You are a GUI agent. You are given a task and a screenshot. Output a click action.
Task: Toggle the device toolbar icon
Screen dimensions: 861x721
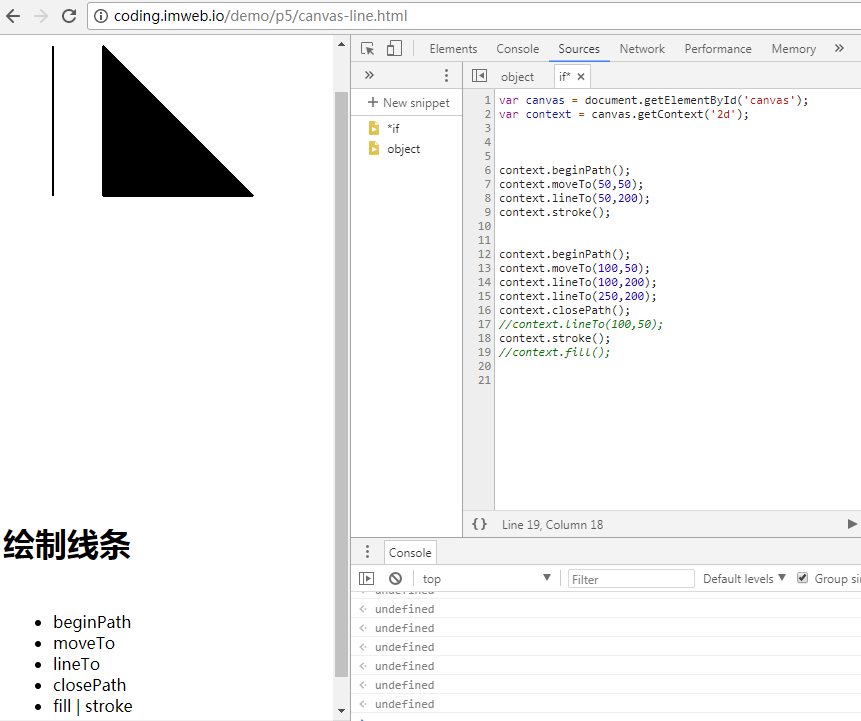pyautogui.click(x=394, y=48)
